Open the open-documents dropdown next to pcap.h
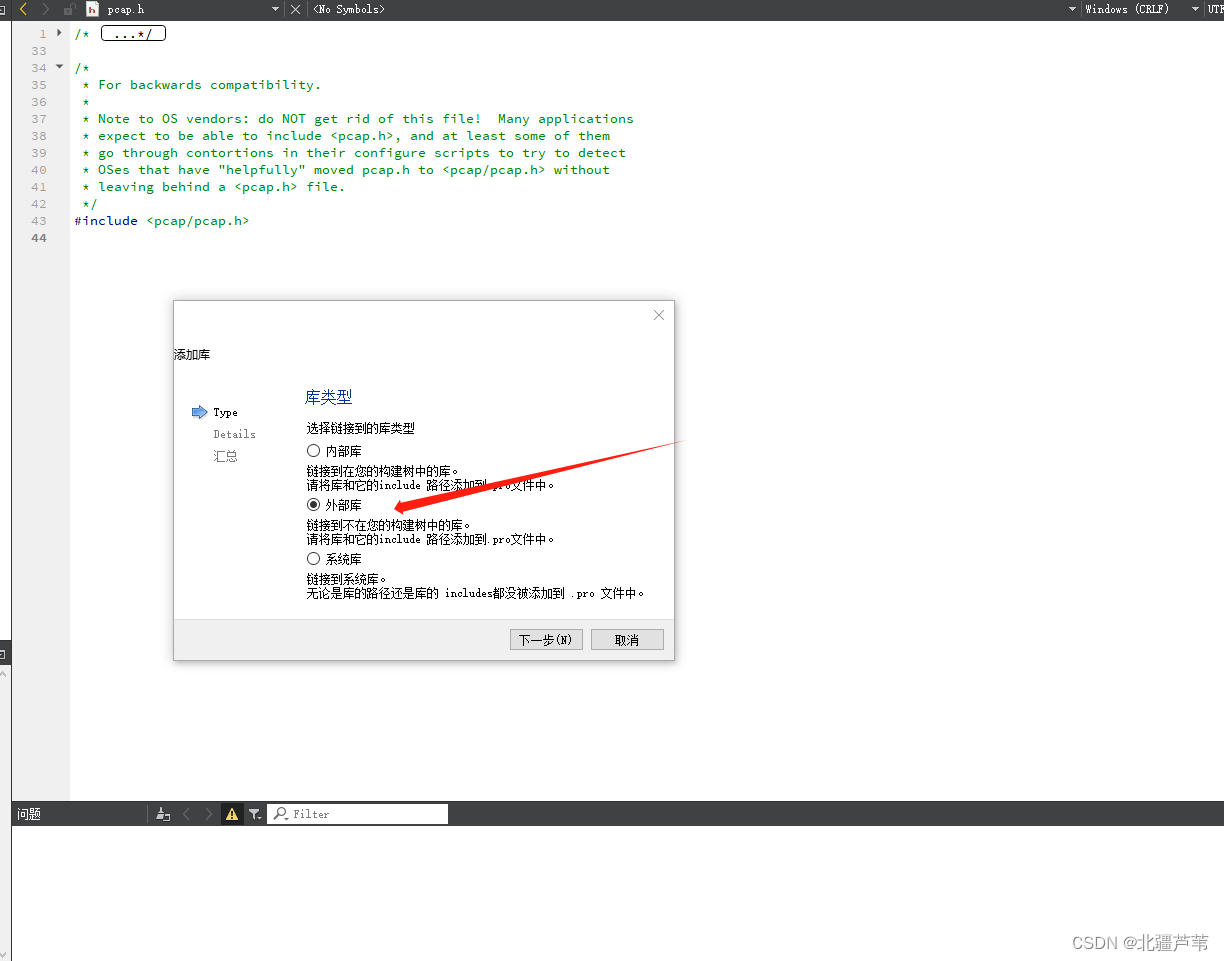This screenshot has height=961, width=1224. [274, 9]
